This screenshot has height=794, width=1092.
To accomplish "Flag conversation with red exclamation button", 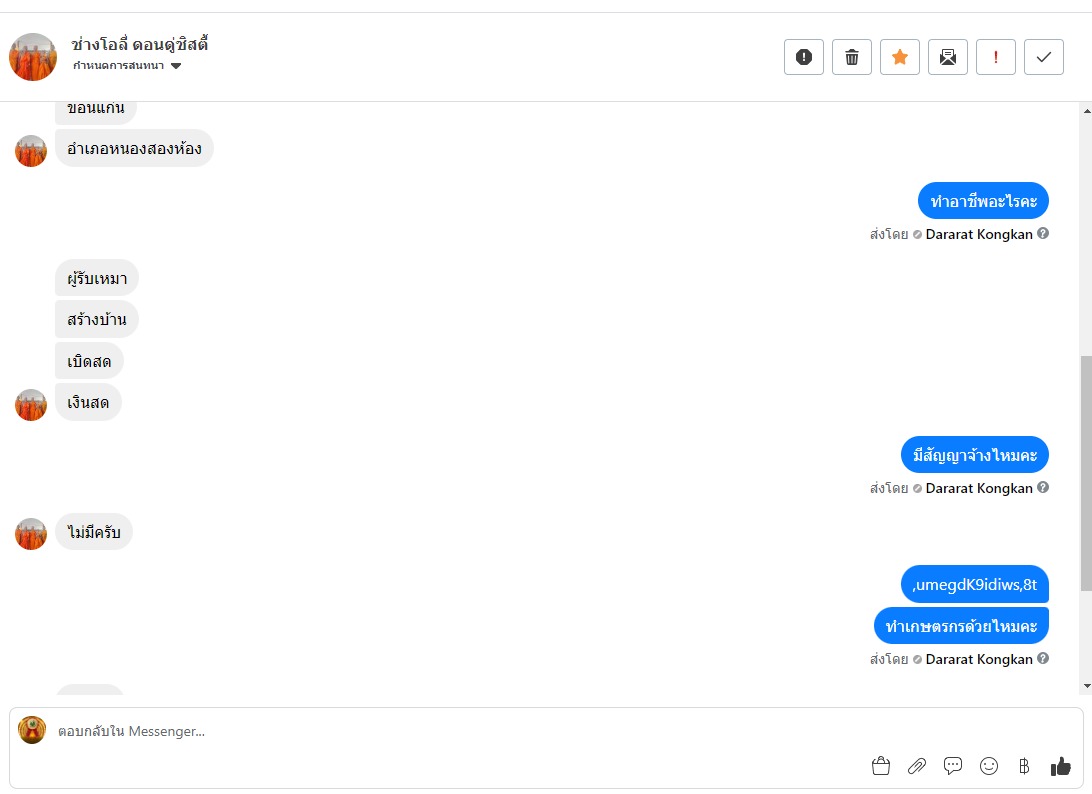I will (996, 57).
